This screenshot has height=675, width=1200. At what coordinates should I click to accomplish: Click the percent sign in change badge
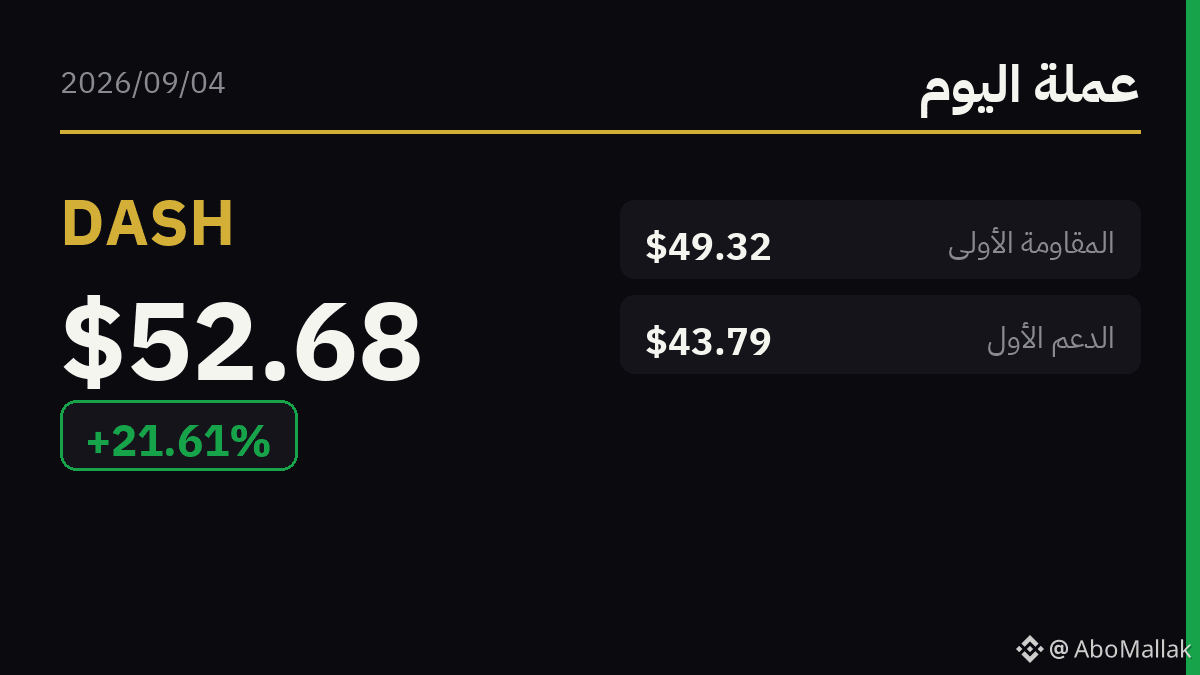click(252, 442)
